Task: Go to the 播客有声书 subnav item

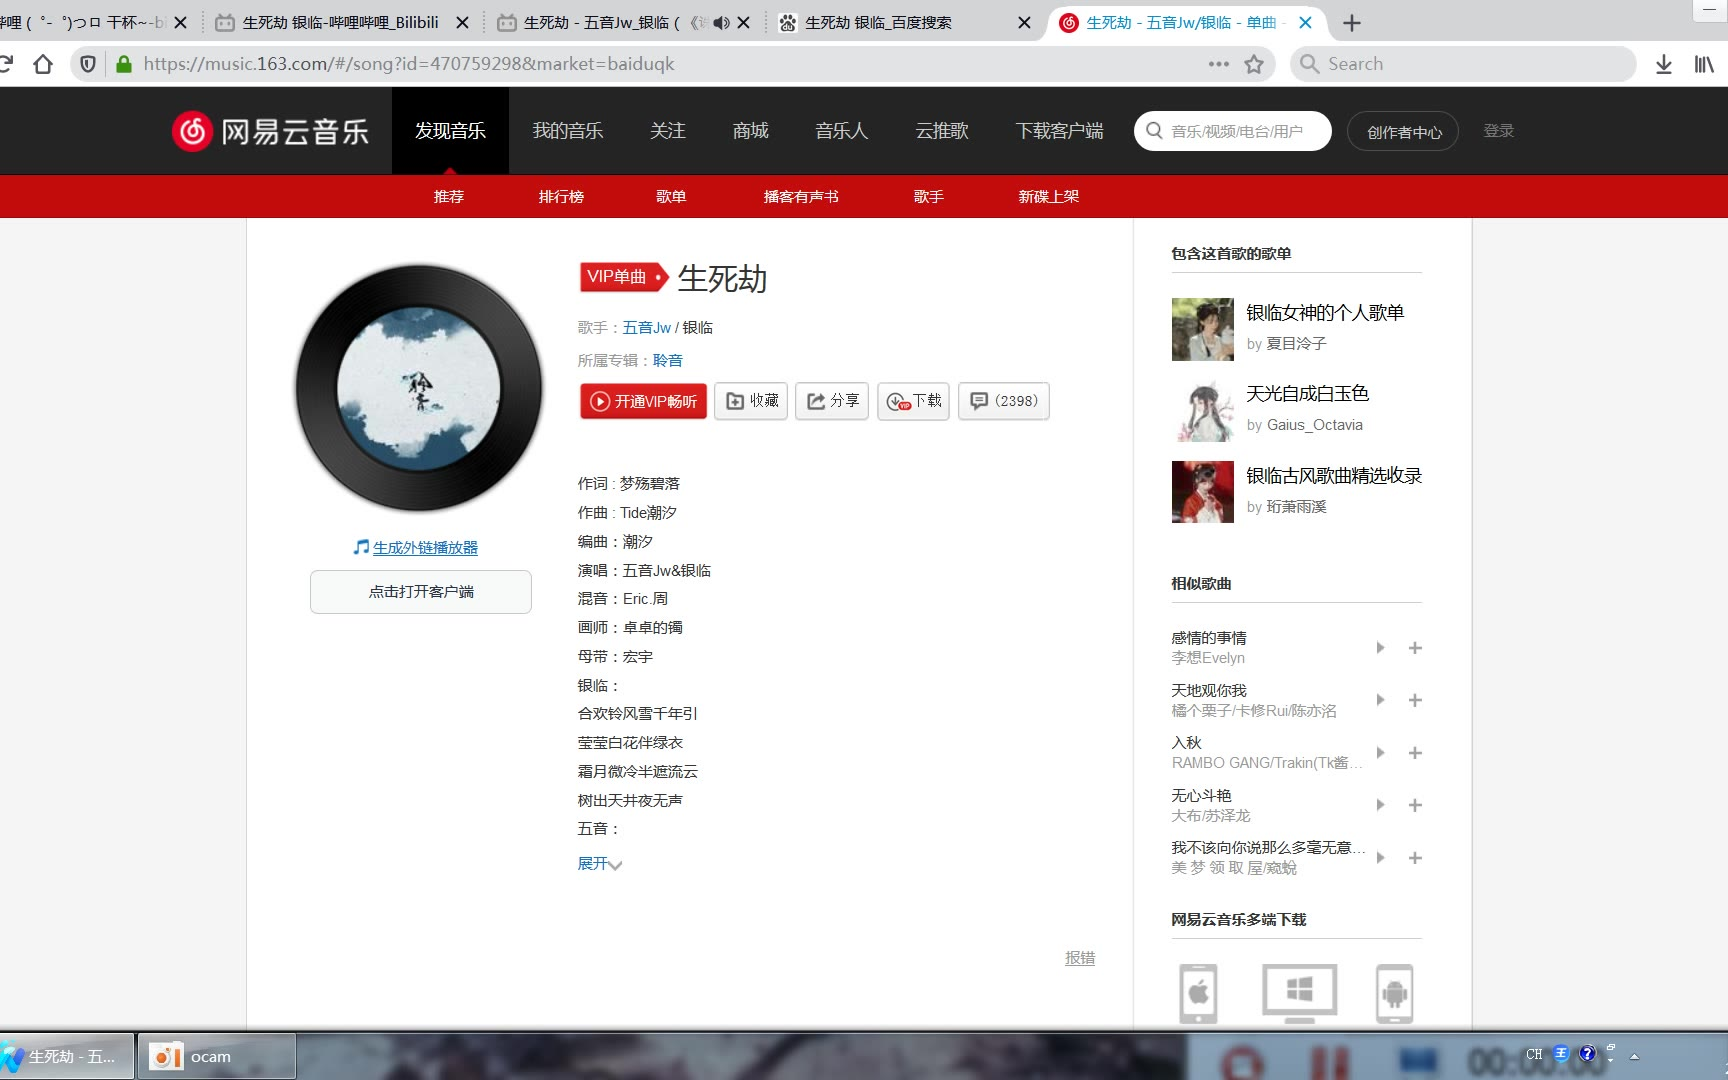Action: click(801, 196)
